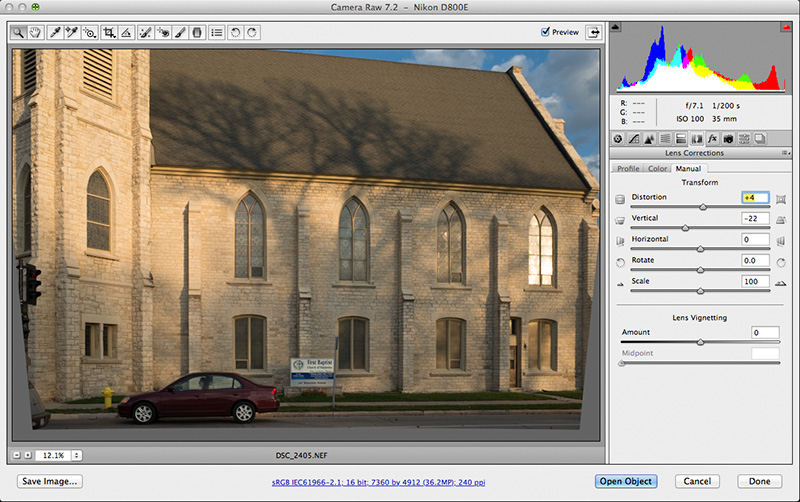Click the Open Object button

[x=626, y=481]
